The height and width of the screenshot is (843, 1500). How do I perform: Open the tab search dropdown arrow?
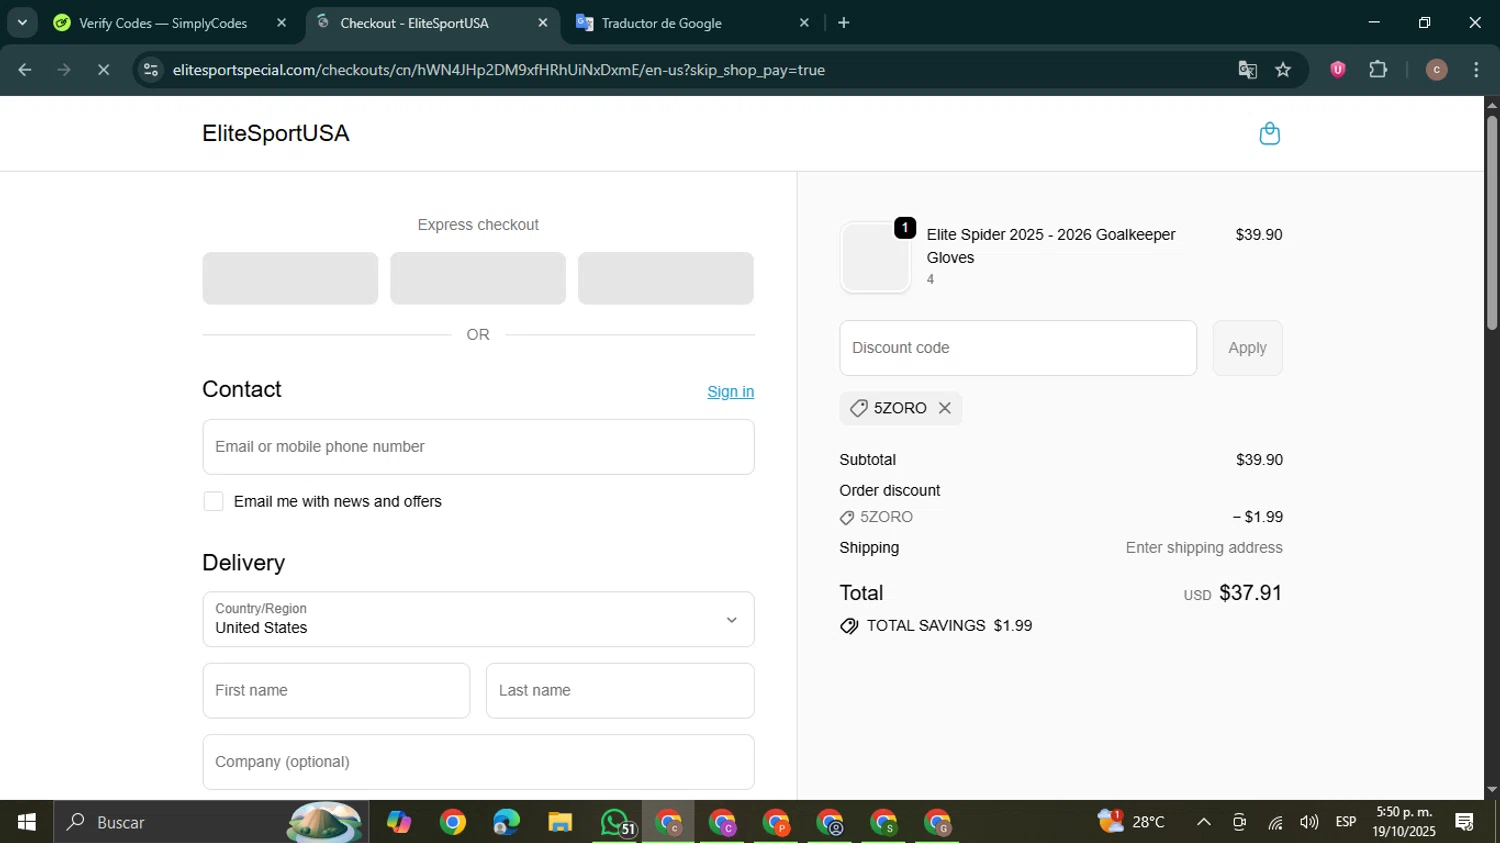[22, 23]
